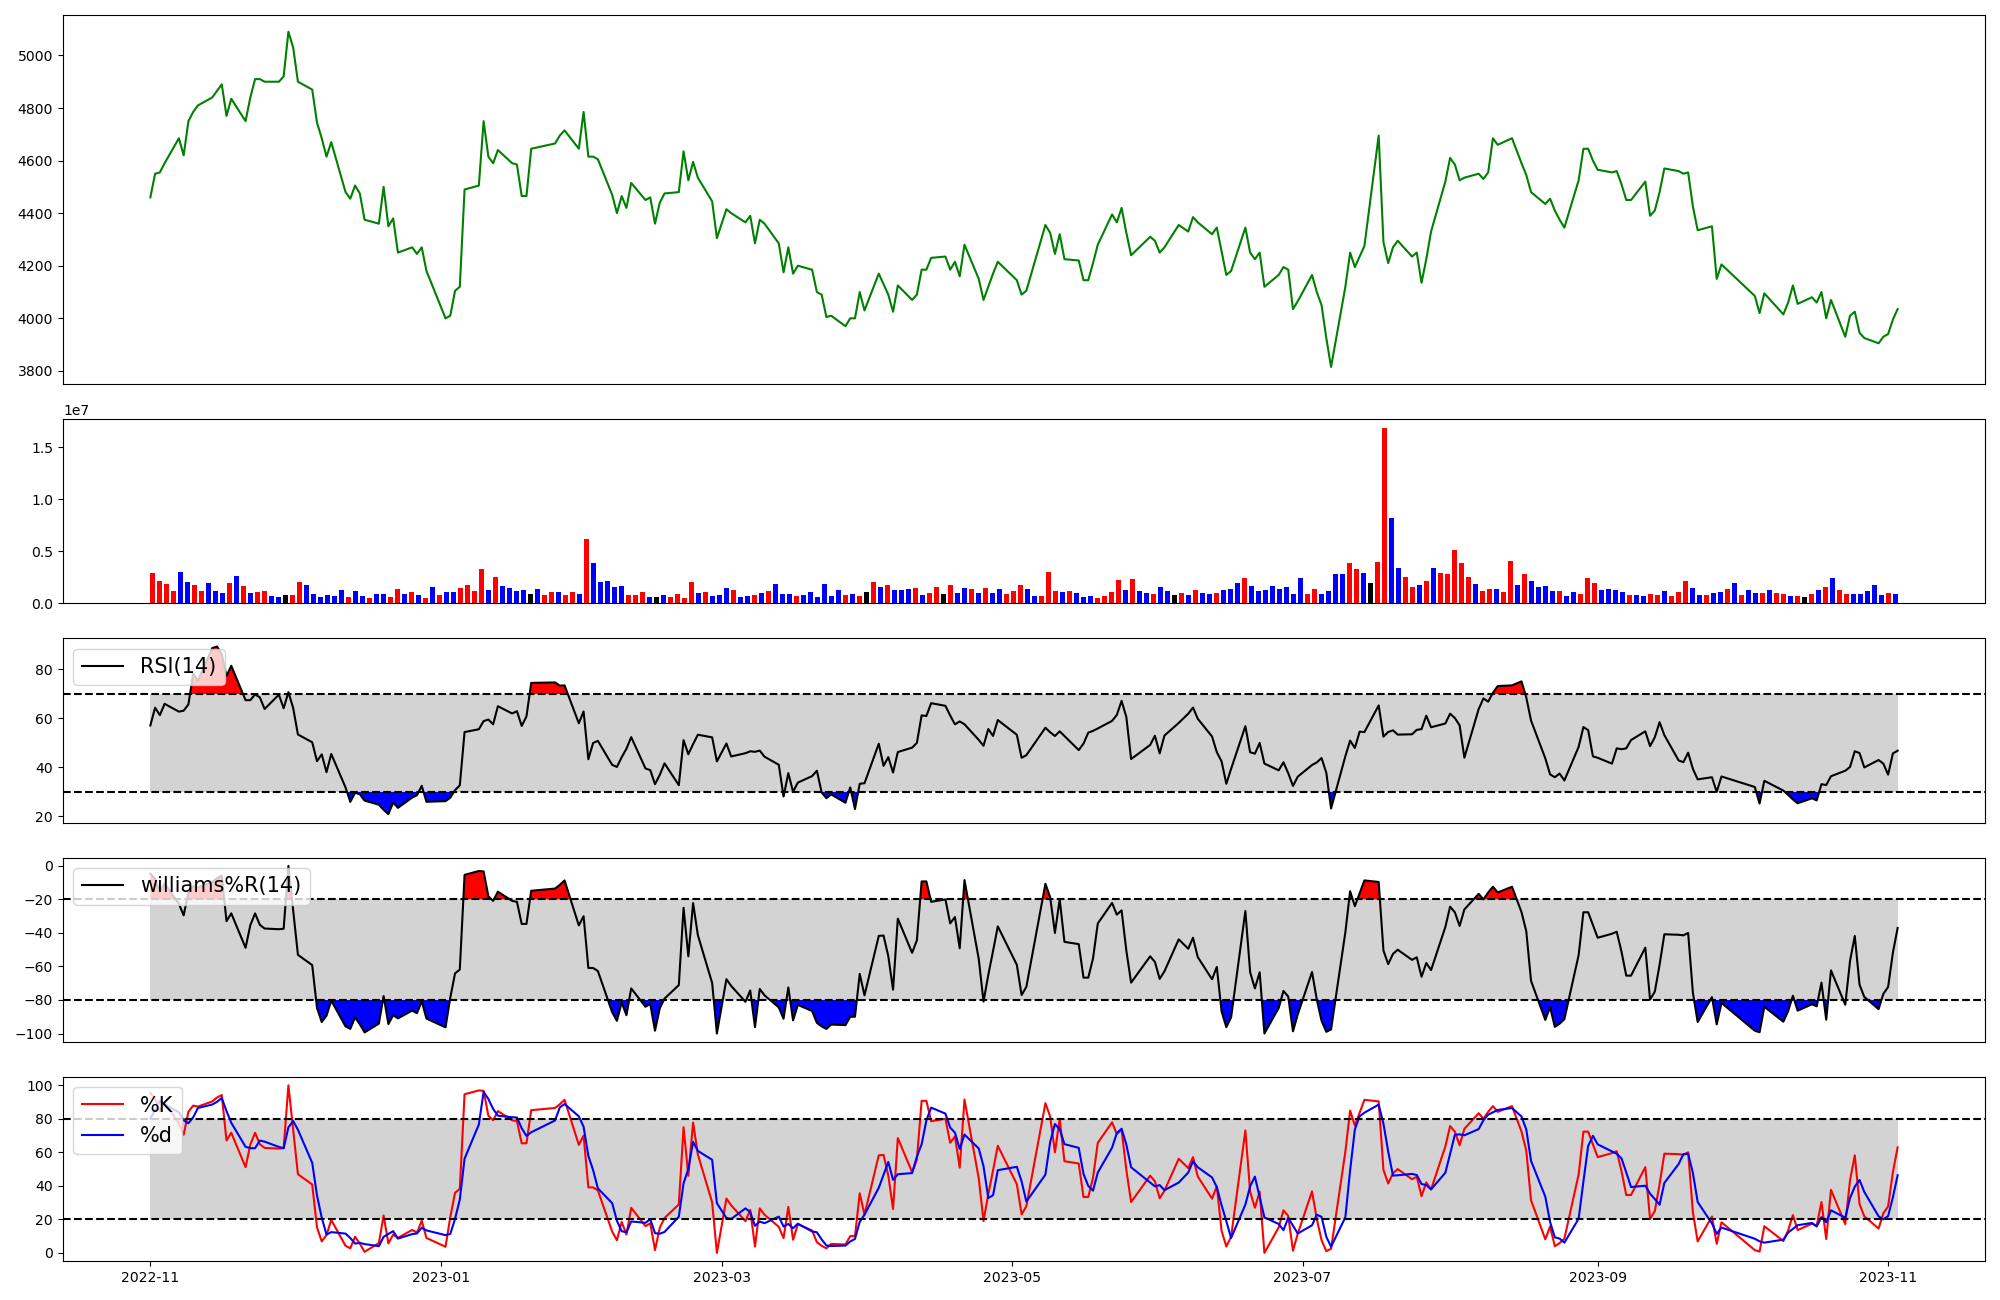Click the highest peak of green price line
Screen dimensions: 2000x1300
pyautogui.click(x=288, y=33)
